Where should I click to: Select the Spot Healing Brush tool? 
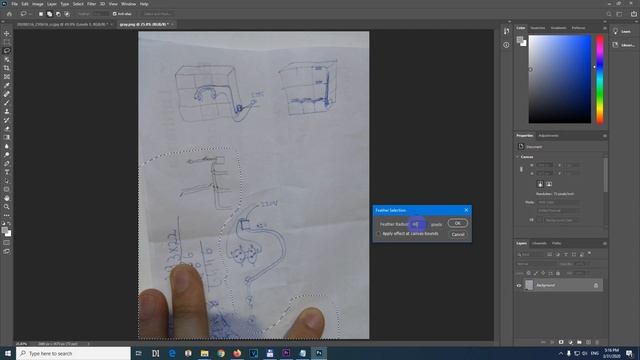7,94
